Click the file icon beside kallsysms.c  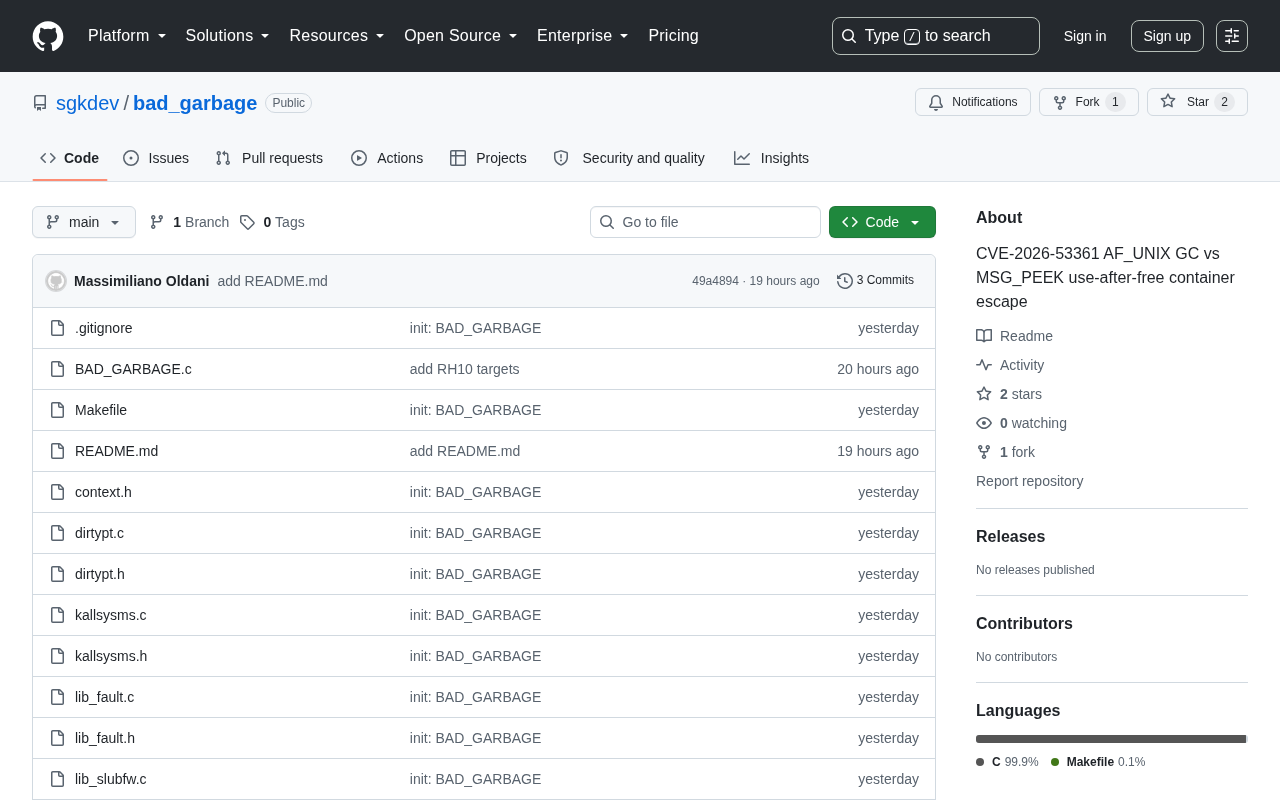coord(58,615)
